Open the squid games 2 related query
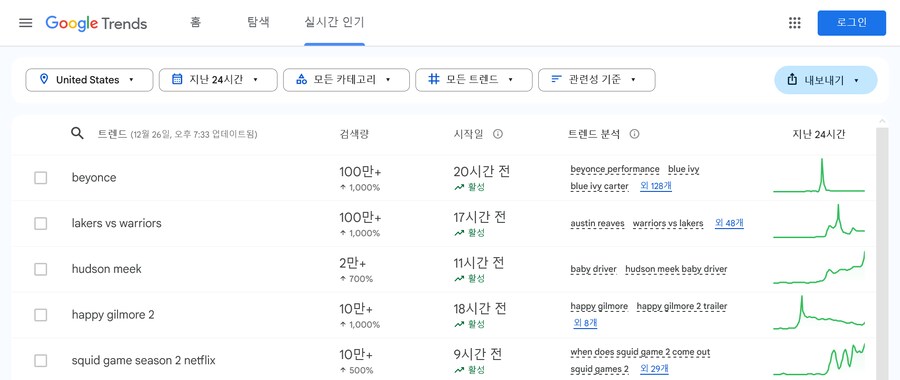The height and width of the screenshot is (380, 900). click(x=600, y=369)
